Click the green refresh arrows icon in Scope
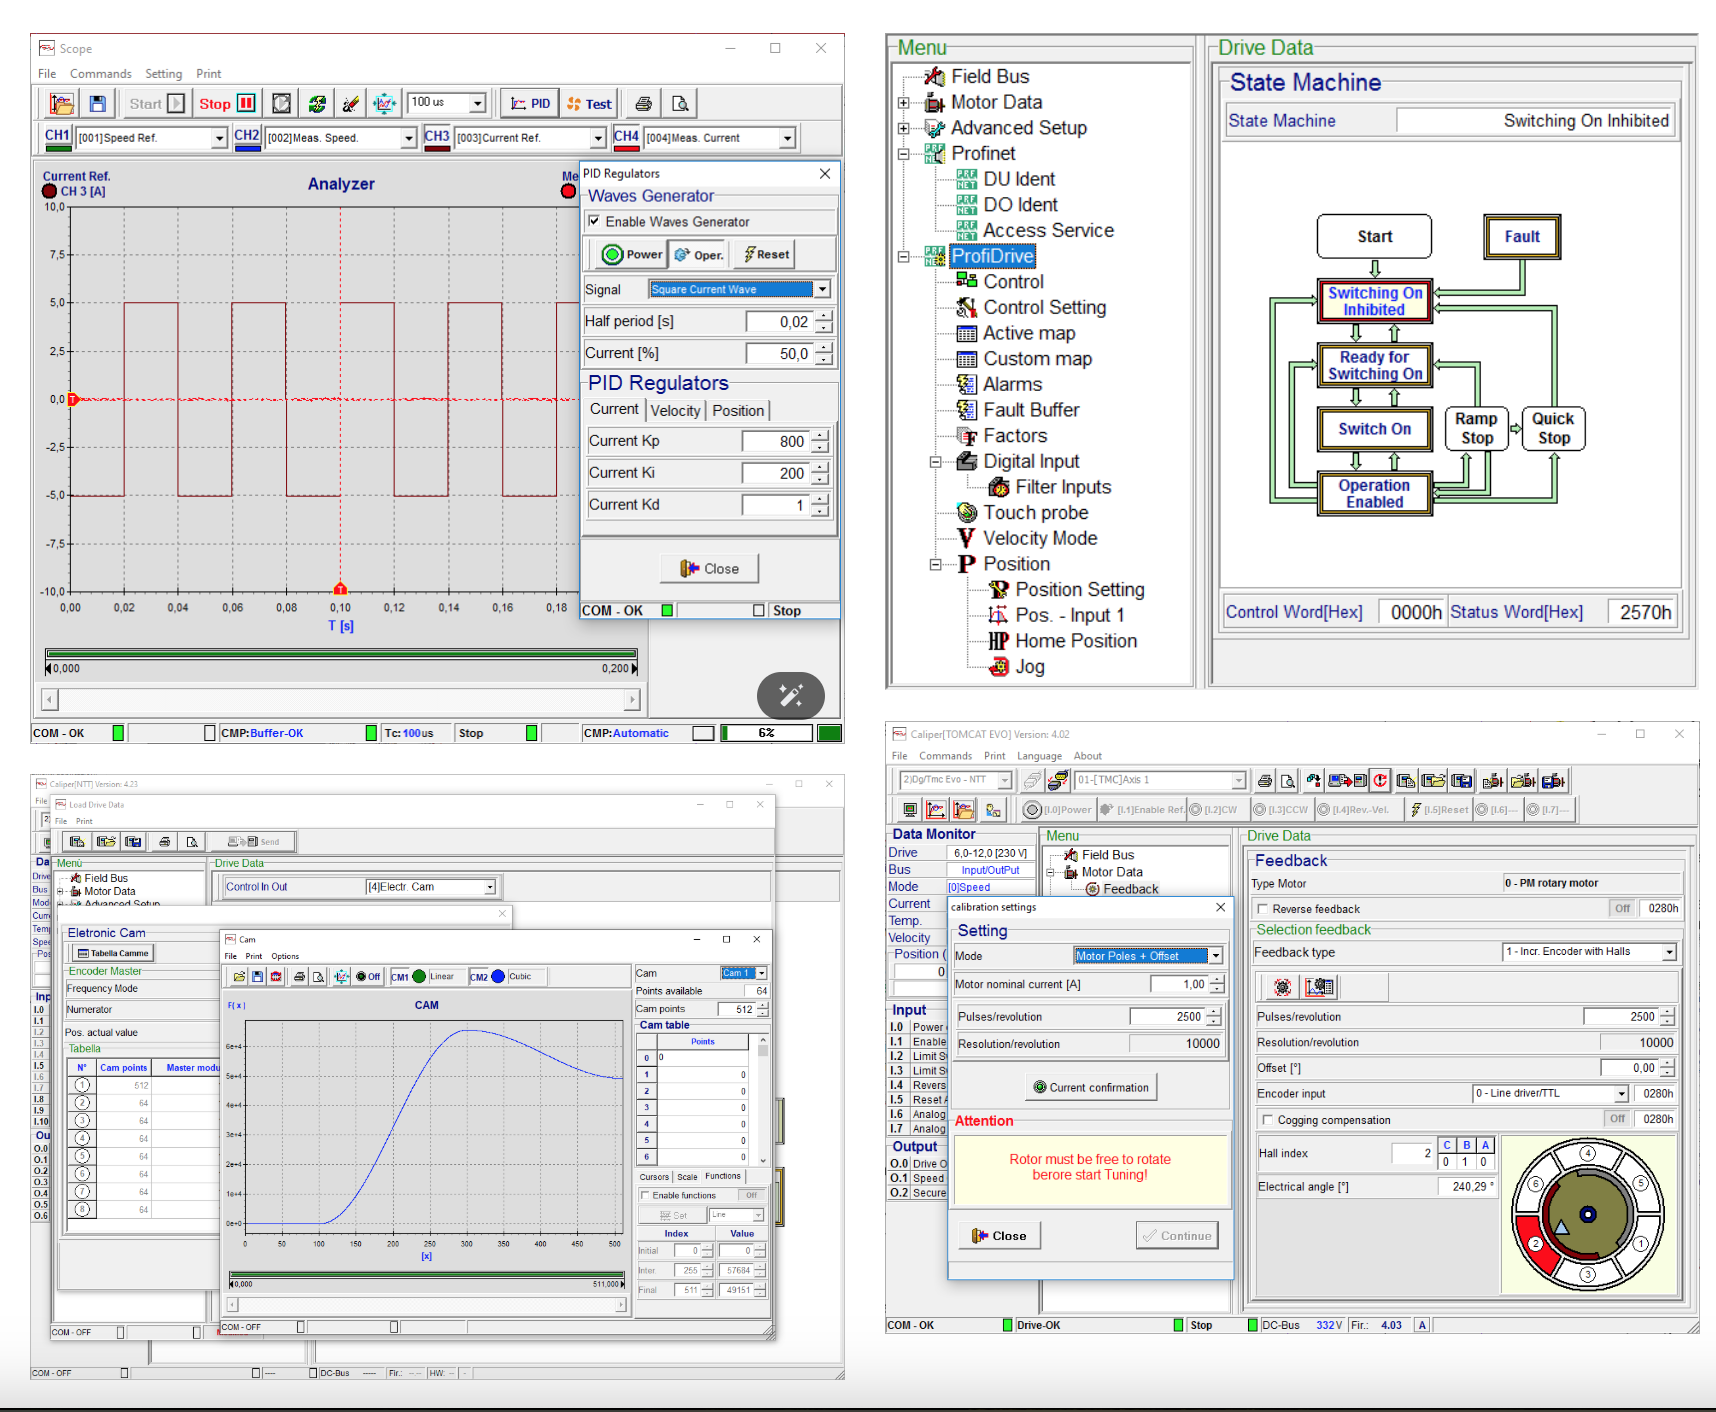1716x1412 pixels. click(317, 103)
